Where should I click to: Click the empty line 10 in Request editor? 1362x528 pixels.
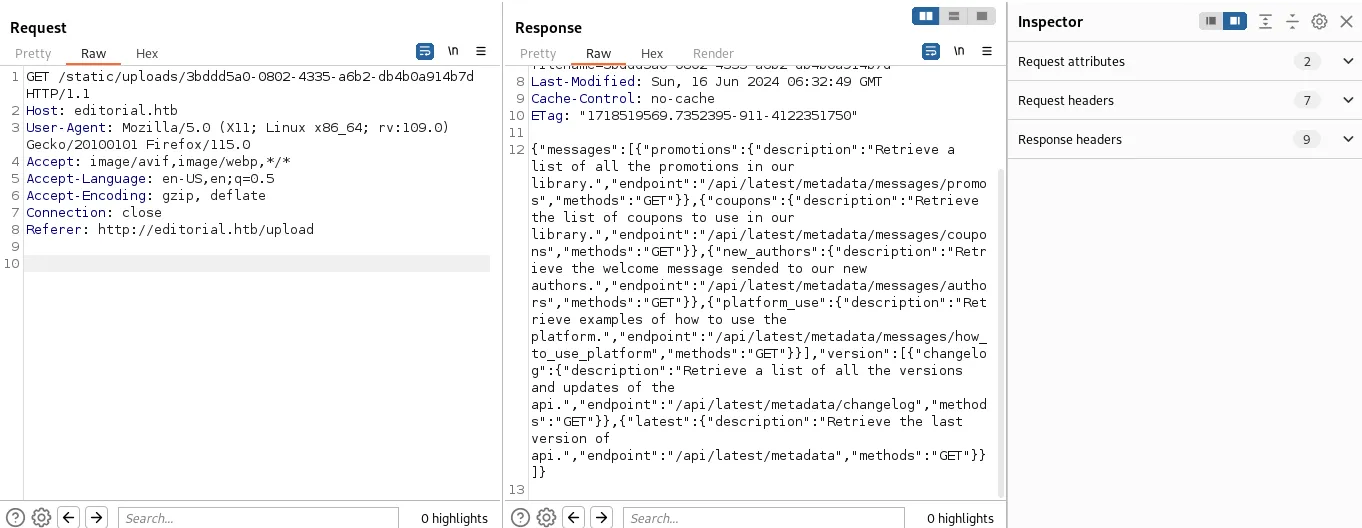coord(257,263)
